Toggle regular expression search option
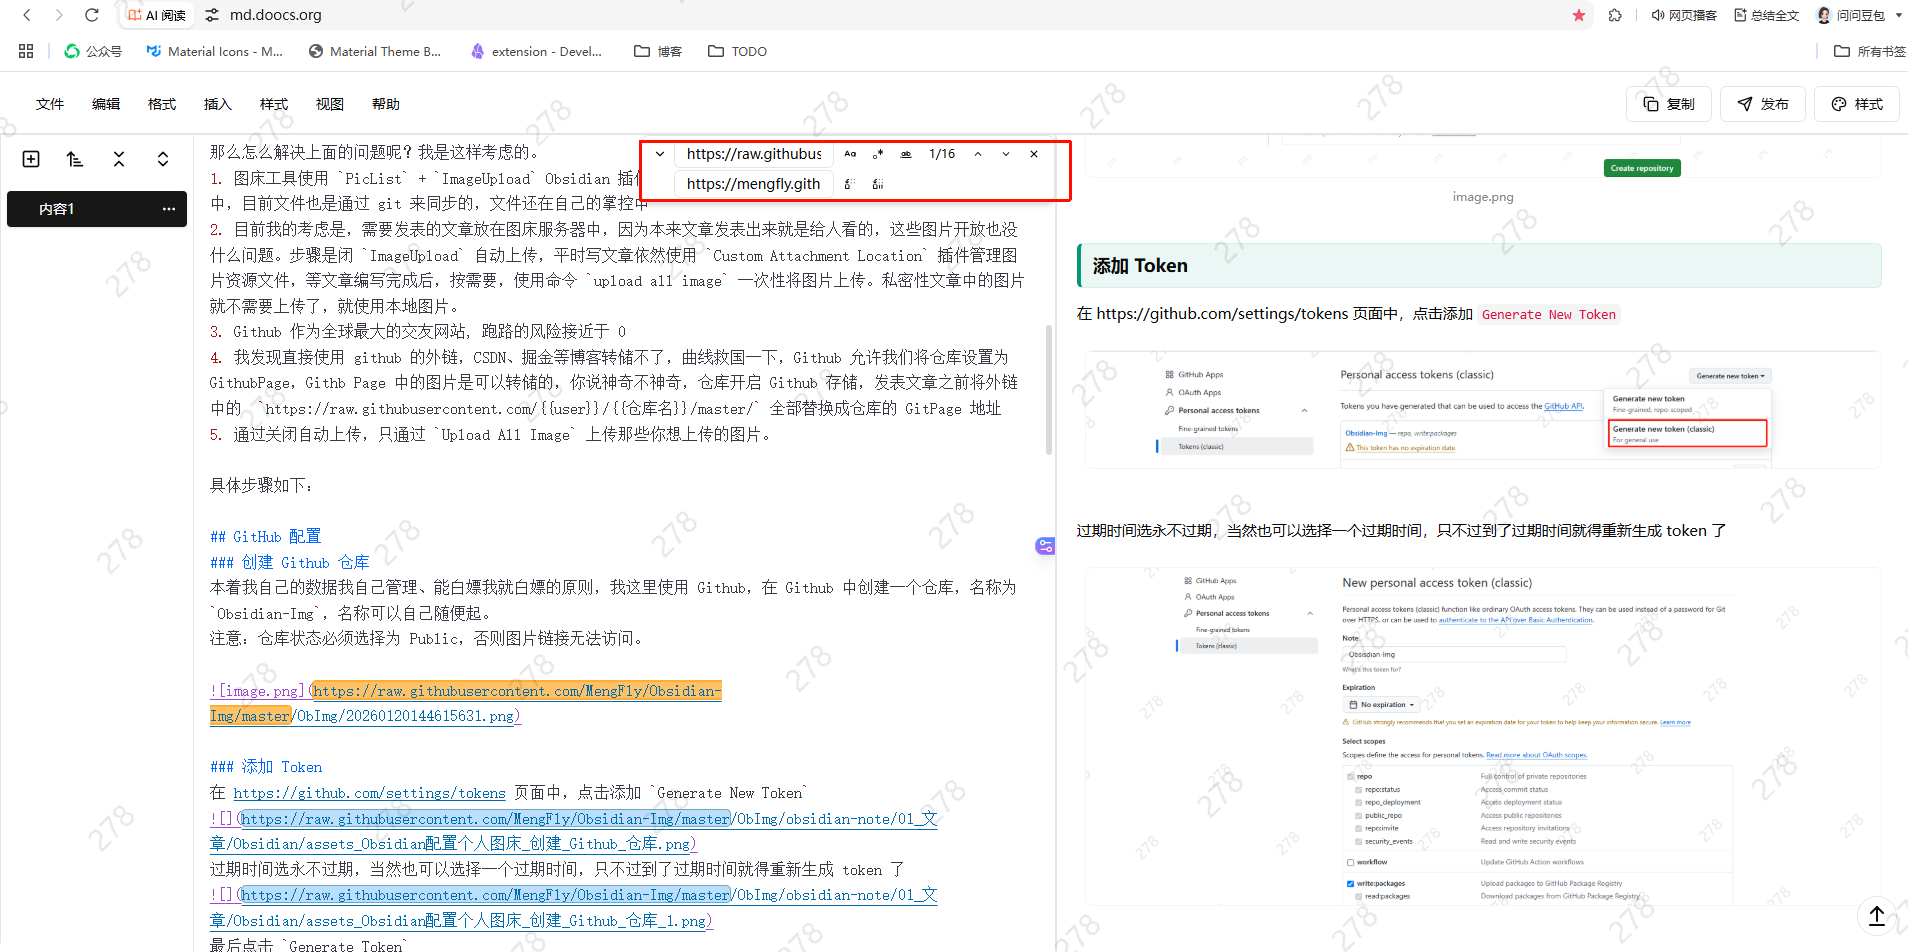1908x952 pixels. (878, 154)
